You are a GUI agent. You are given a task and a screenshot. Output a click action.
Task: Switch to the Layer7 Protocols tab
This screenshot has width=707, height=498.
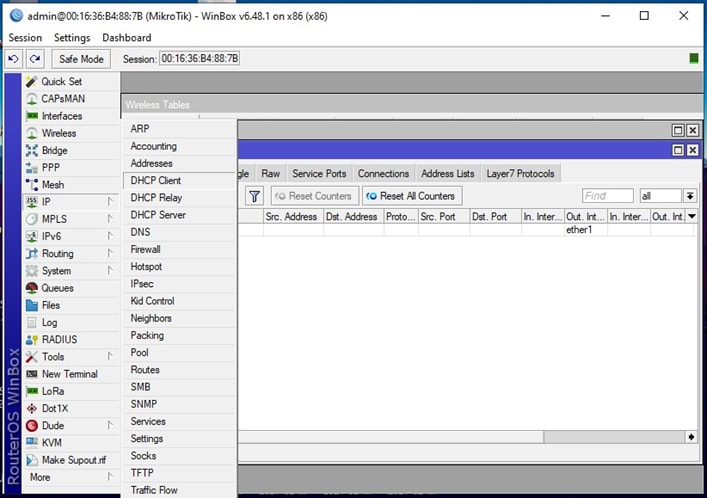(x=520, y=174)
